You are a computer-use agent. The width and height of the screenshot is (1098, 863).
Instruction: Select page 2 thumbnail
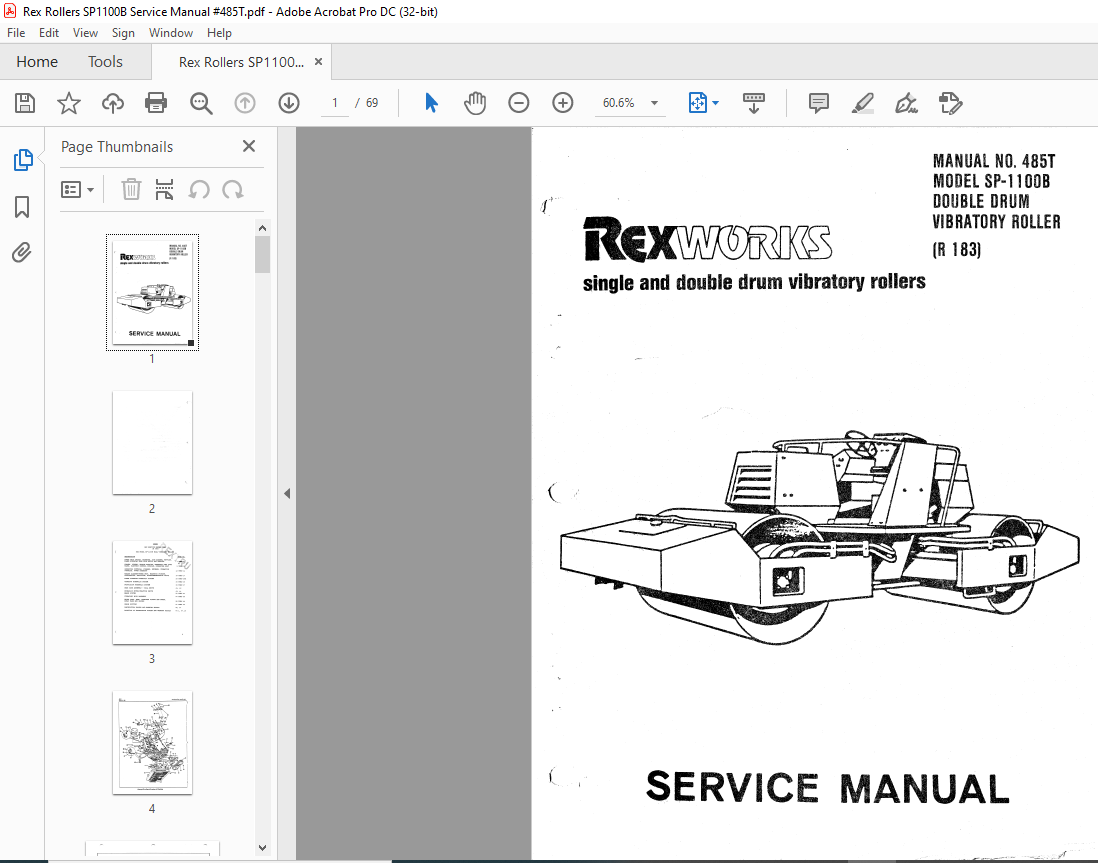(152, 443)
